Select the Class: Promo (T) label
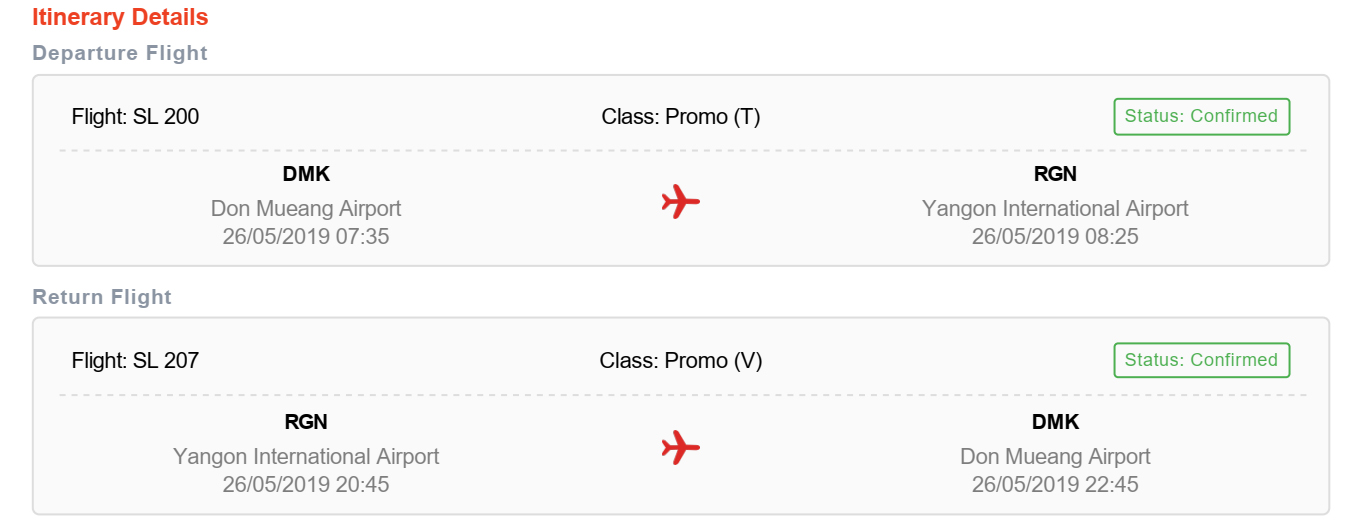The width and height of the screenshot is (1358, 528). tap(681, 117)
